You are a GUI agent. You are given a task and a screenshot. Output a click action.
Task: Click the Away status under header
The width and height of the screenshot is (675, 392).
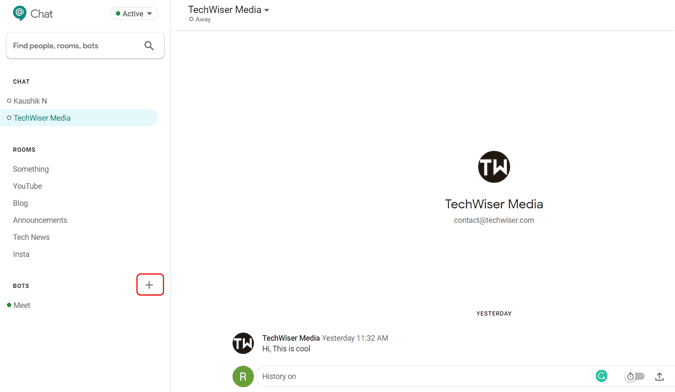pyautogui.click(x=200, y=19)
